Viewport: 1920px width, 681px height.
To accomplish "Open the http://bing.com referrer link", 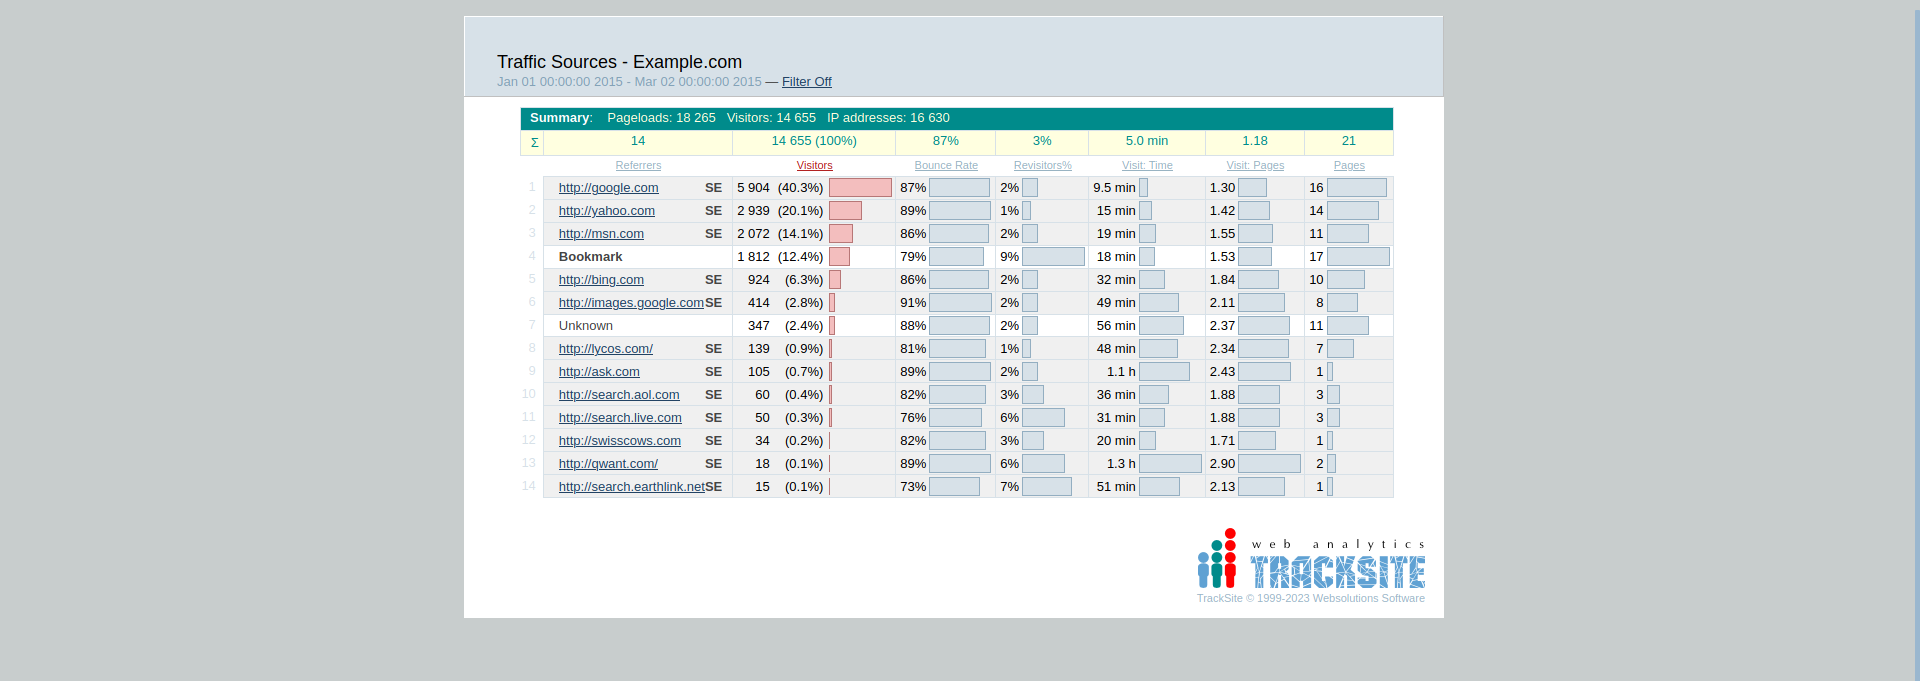I will (601, 280).
